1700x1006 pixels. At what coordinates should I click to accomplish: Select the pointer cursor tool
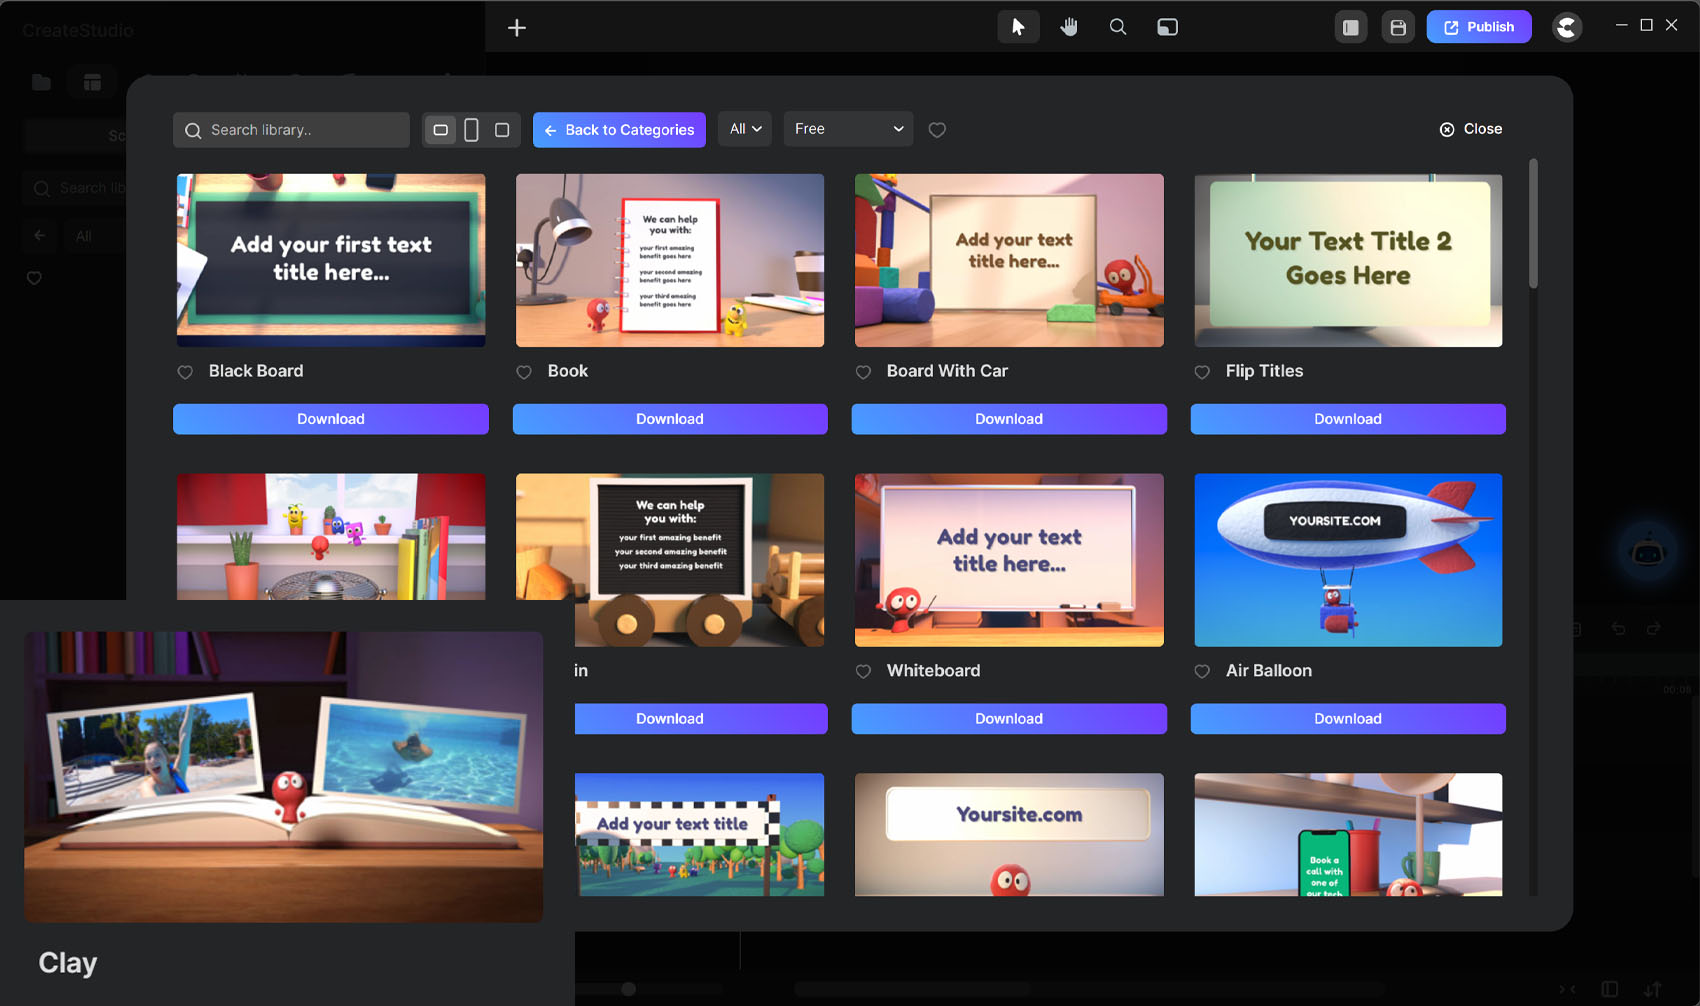coord(1018,27)
